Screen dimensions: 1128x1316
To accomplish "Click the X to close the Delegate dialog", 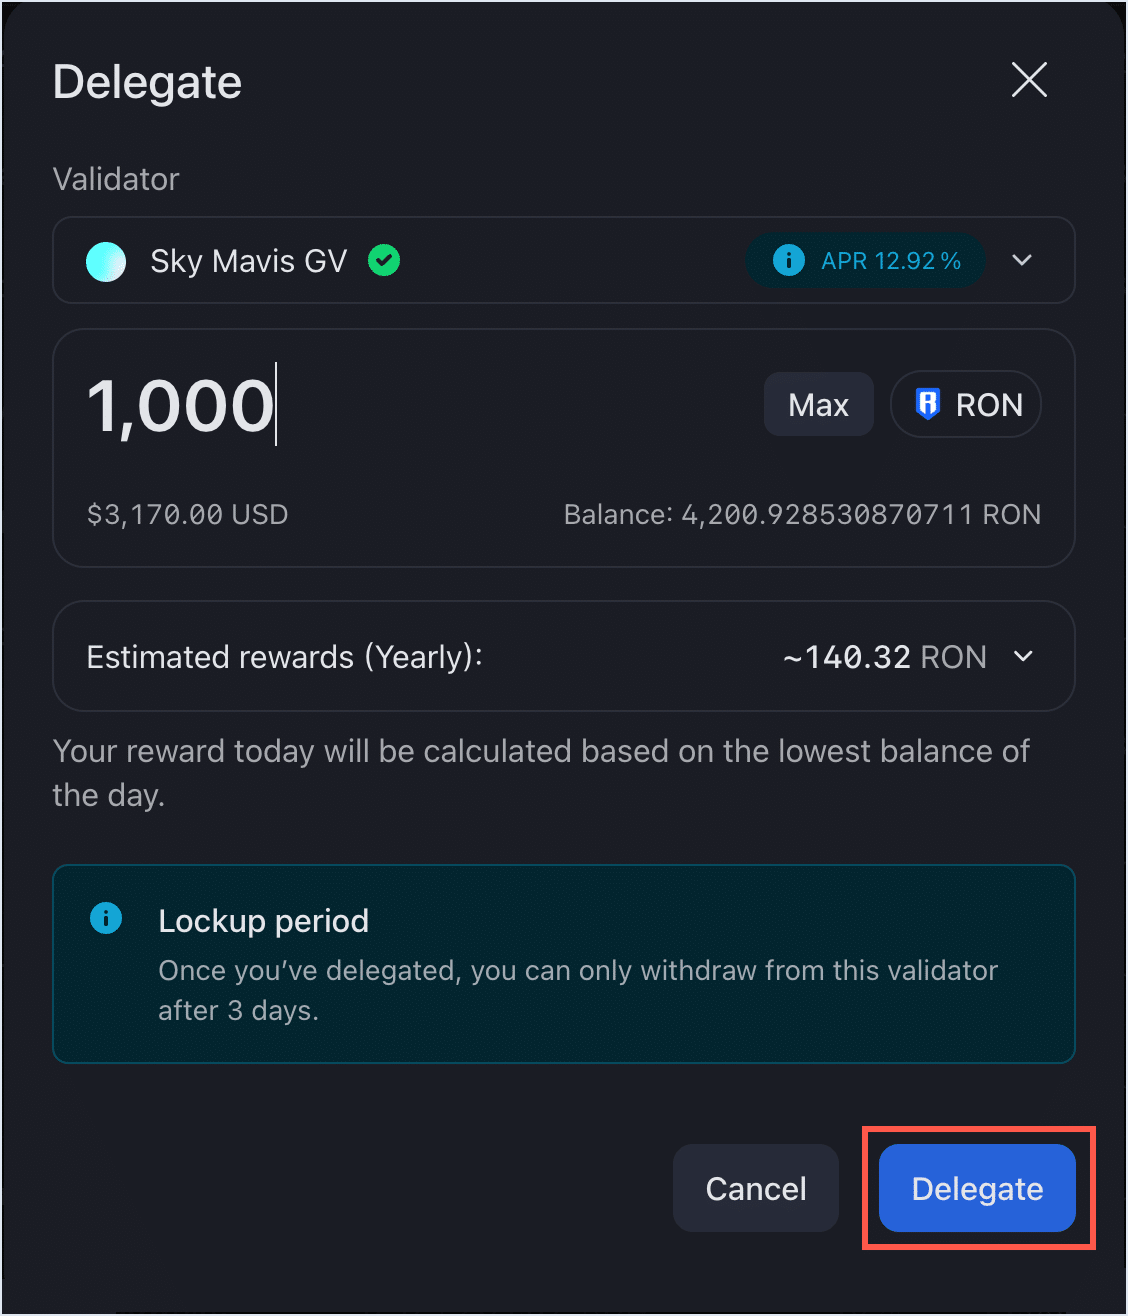I will point(1028,80).
